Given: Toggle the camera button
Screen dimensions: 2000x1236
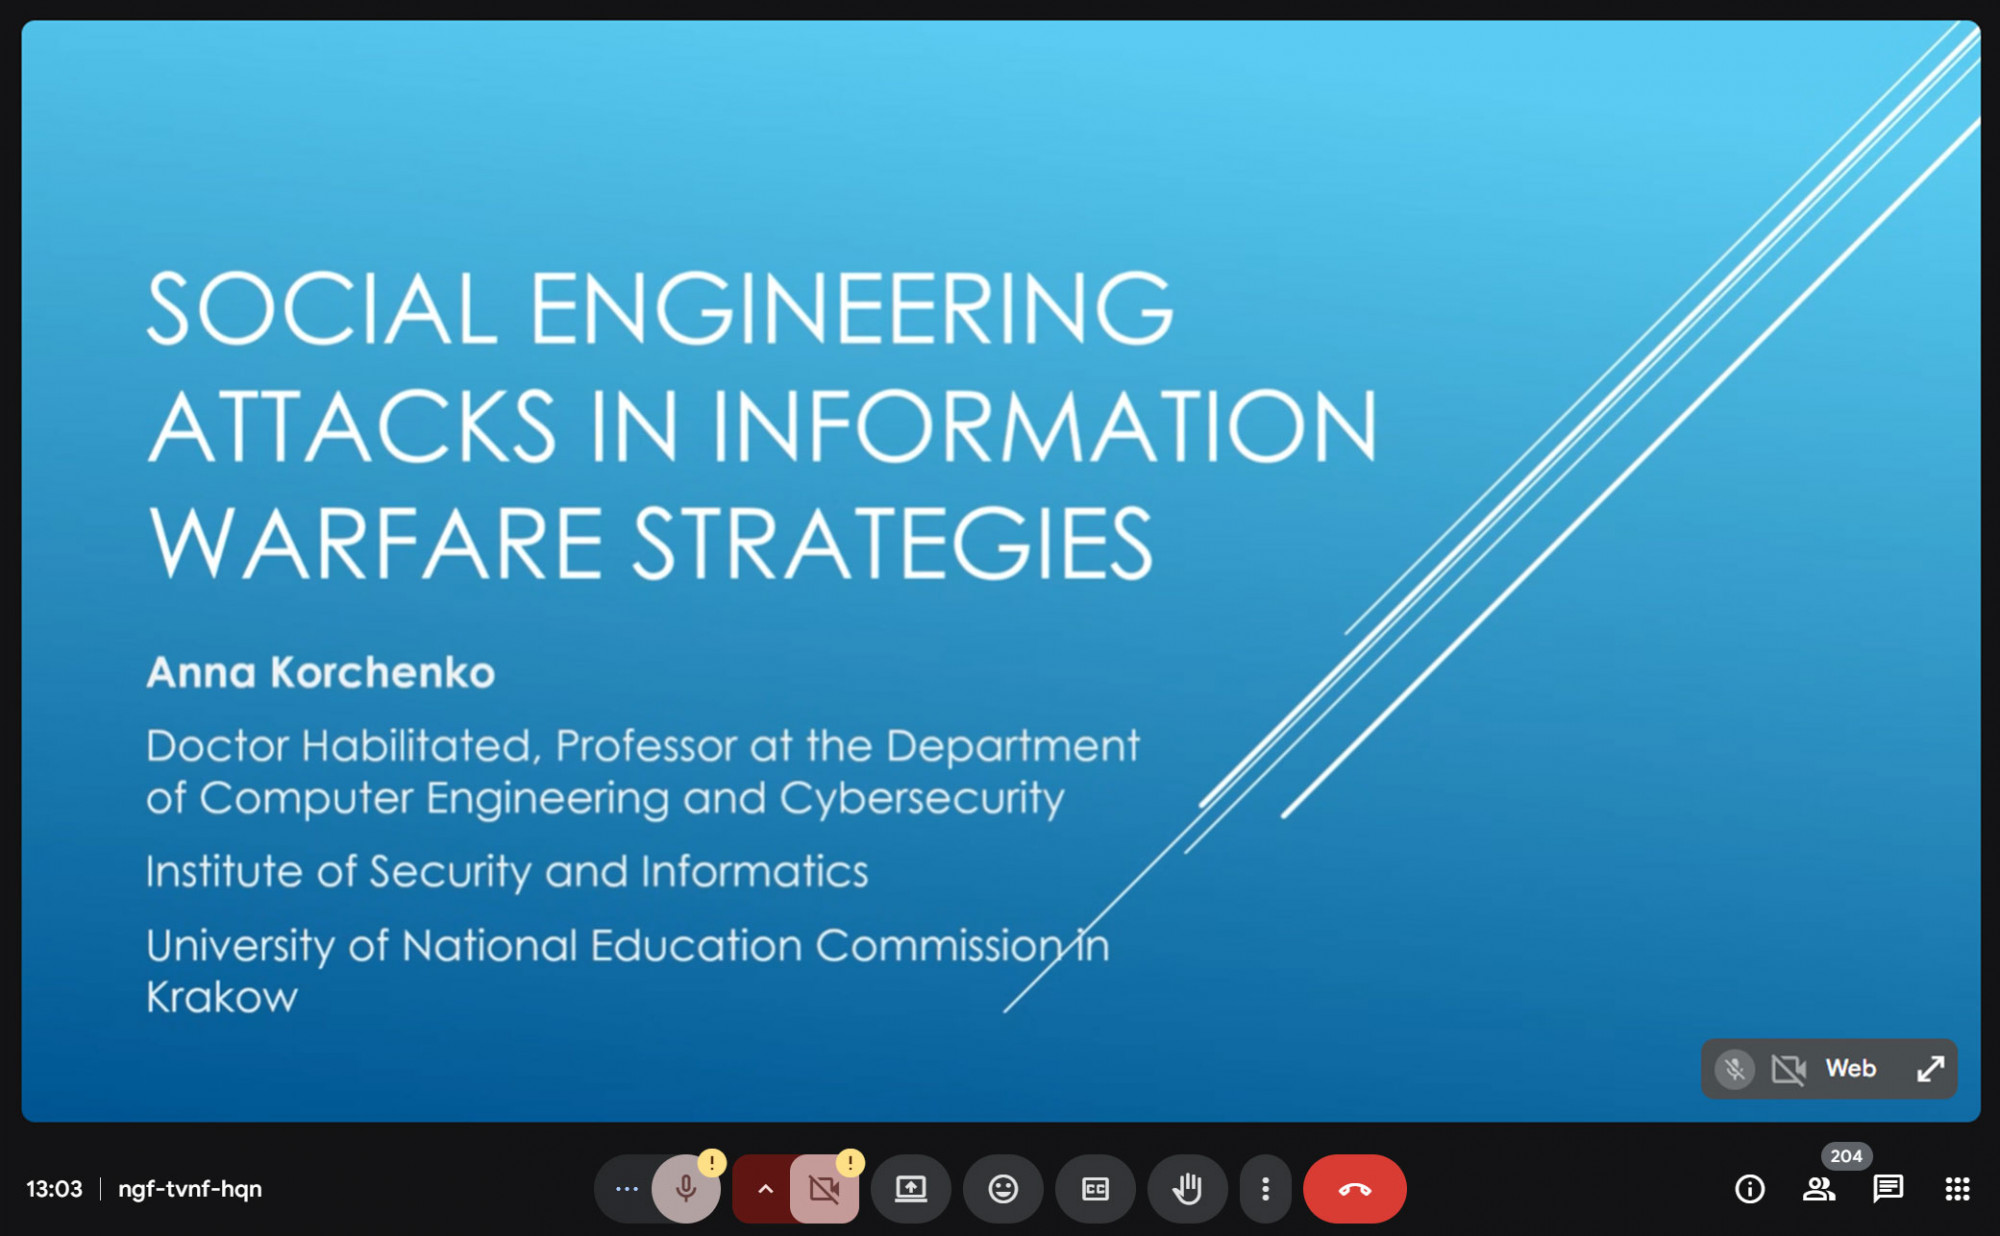Looking at the screenshot, I should pos(824,1189).
